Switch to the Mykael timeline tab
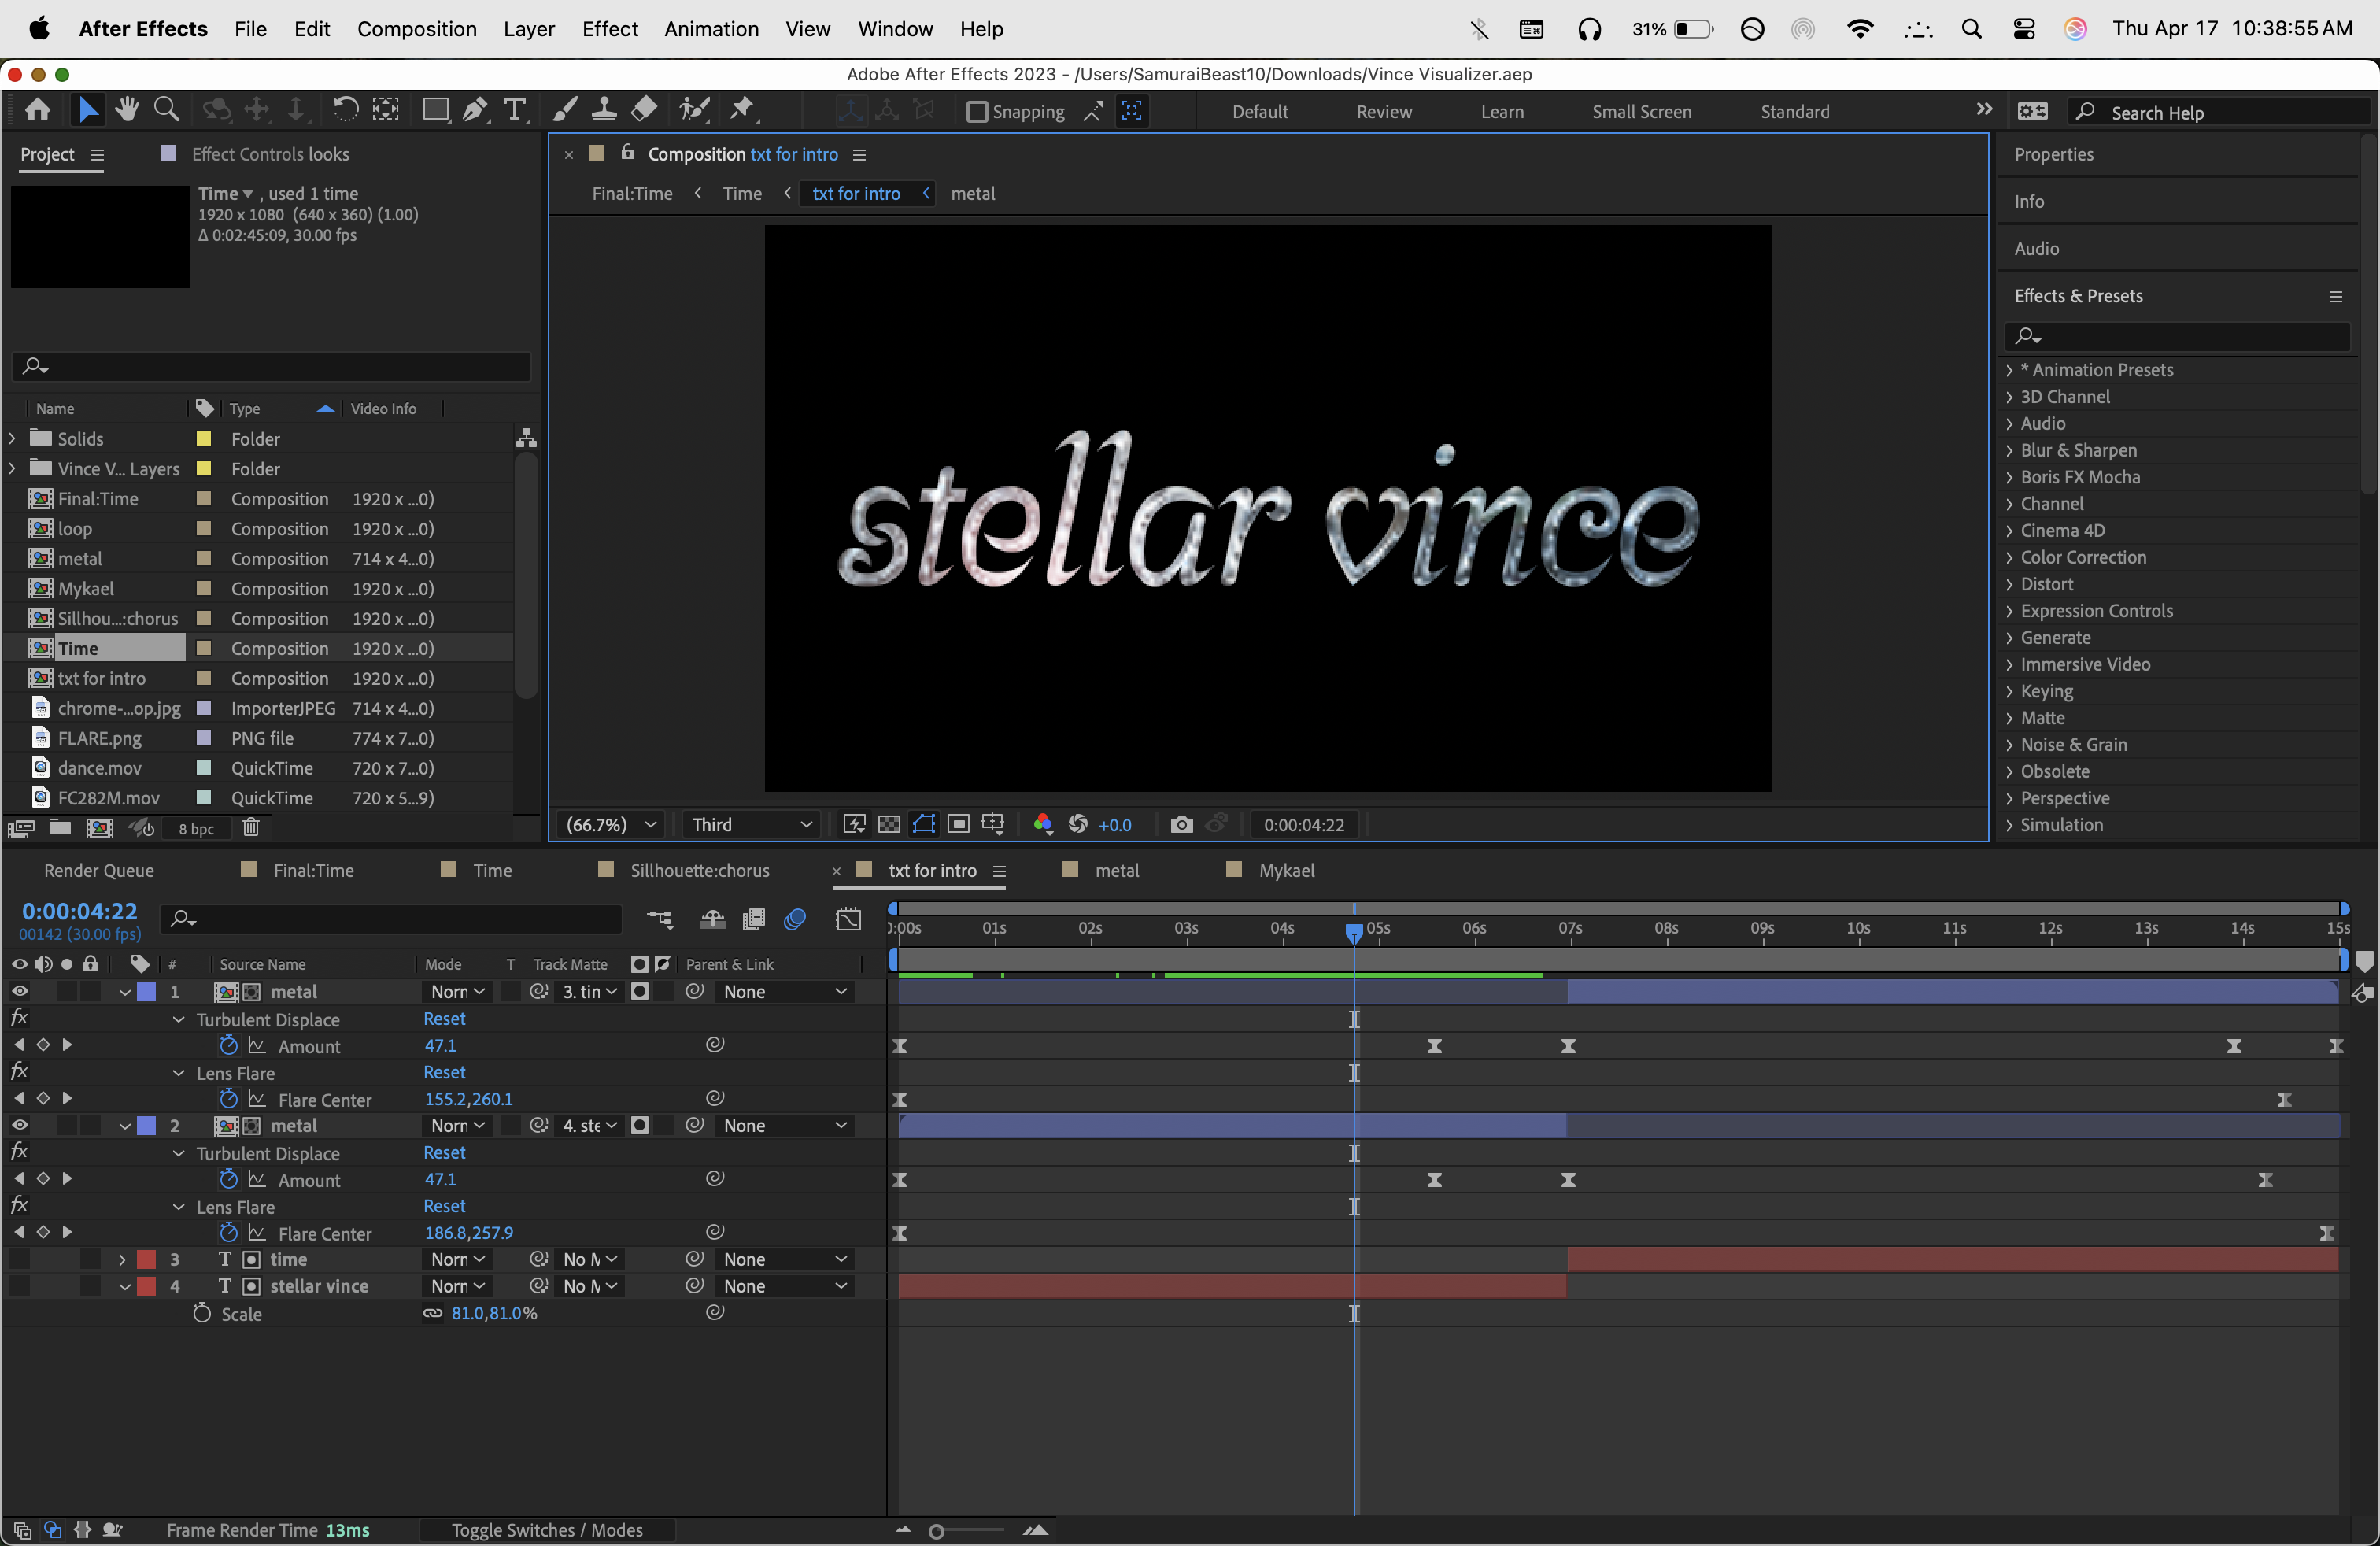2380x1546 pixels. click(1286, 870)
